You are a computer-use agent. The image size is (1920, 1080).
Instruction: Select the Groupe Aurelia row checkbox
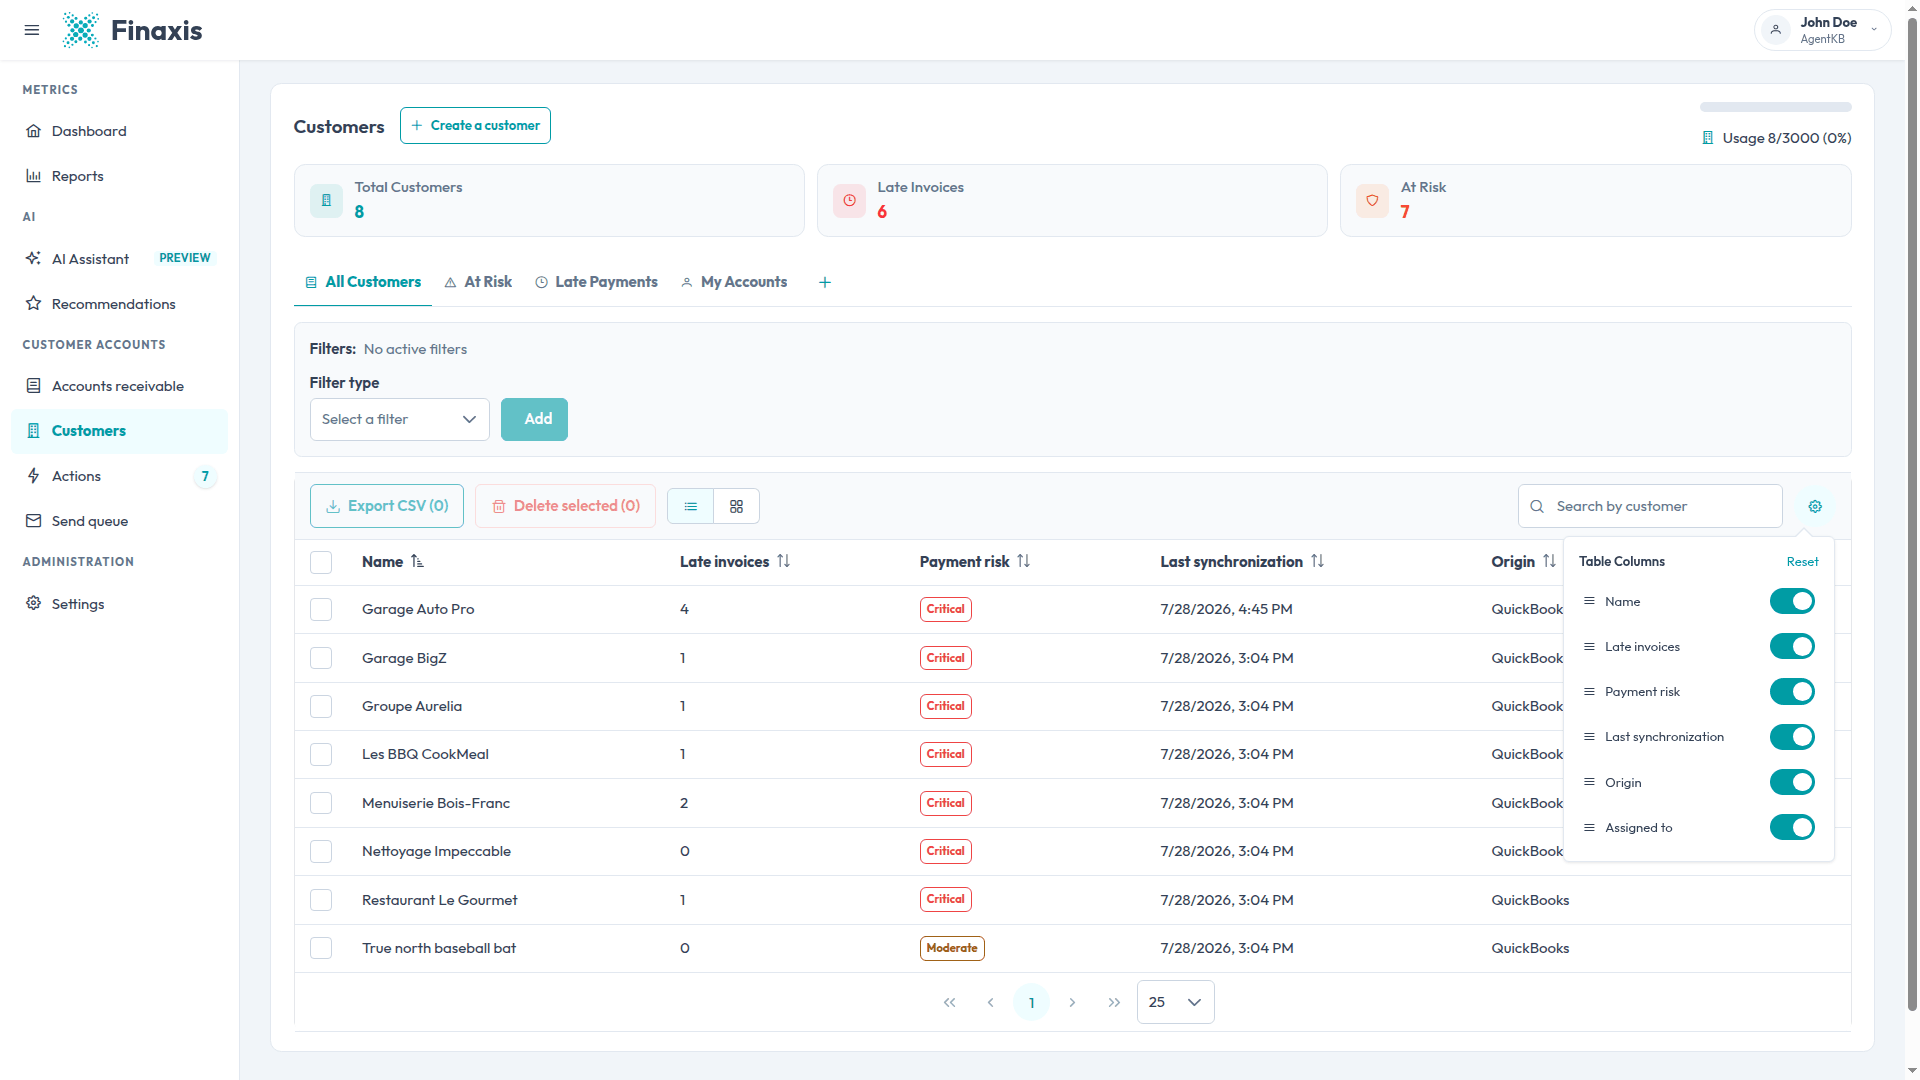point(321,706)
